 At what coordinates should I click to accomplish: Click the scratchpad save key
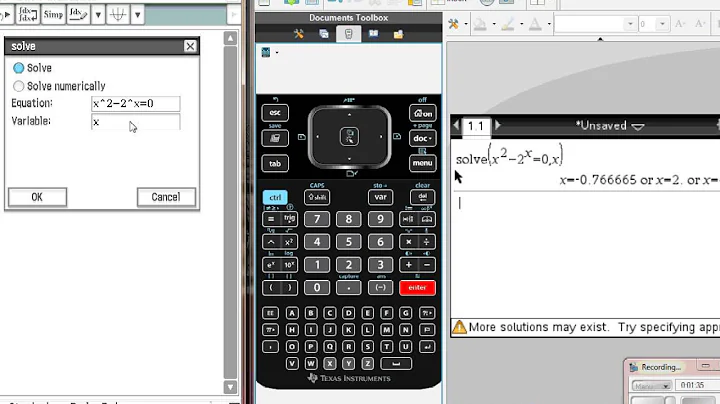point(275,138)
